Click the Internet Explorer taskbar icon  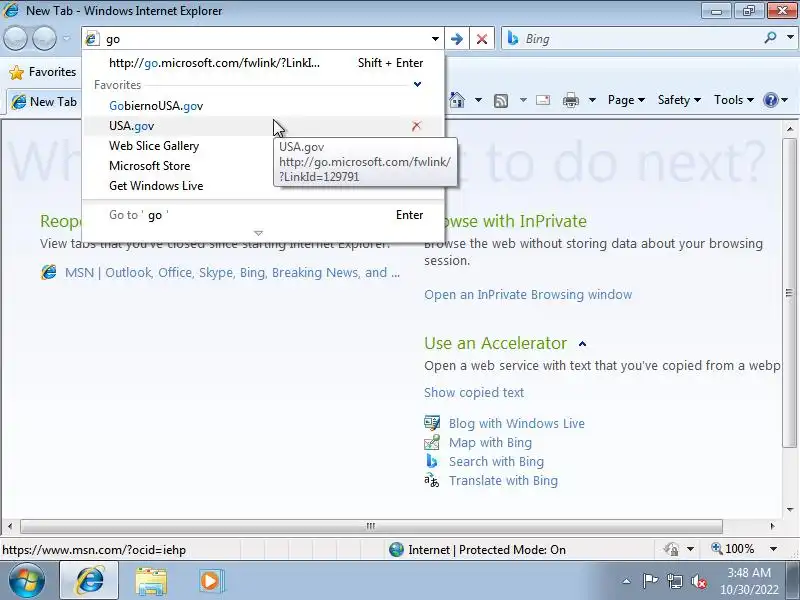click(x=90, y=581)
